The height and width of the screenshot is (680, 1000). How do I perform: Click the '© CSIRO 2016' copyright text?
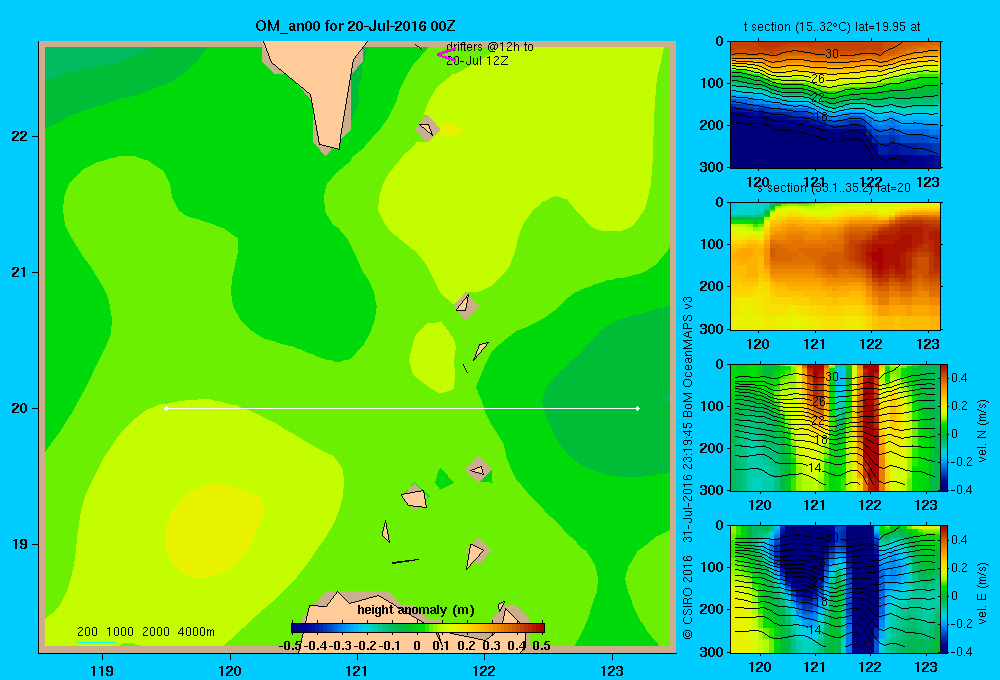688,597
